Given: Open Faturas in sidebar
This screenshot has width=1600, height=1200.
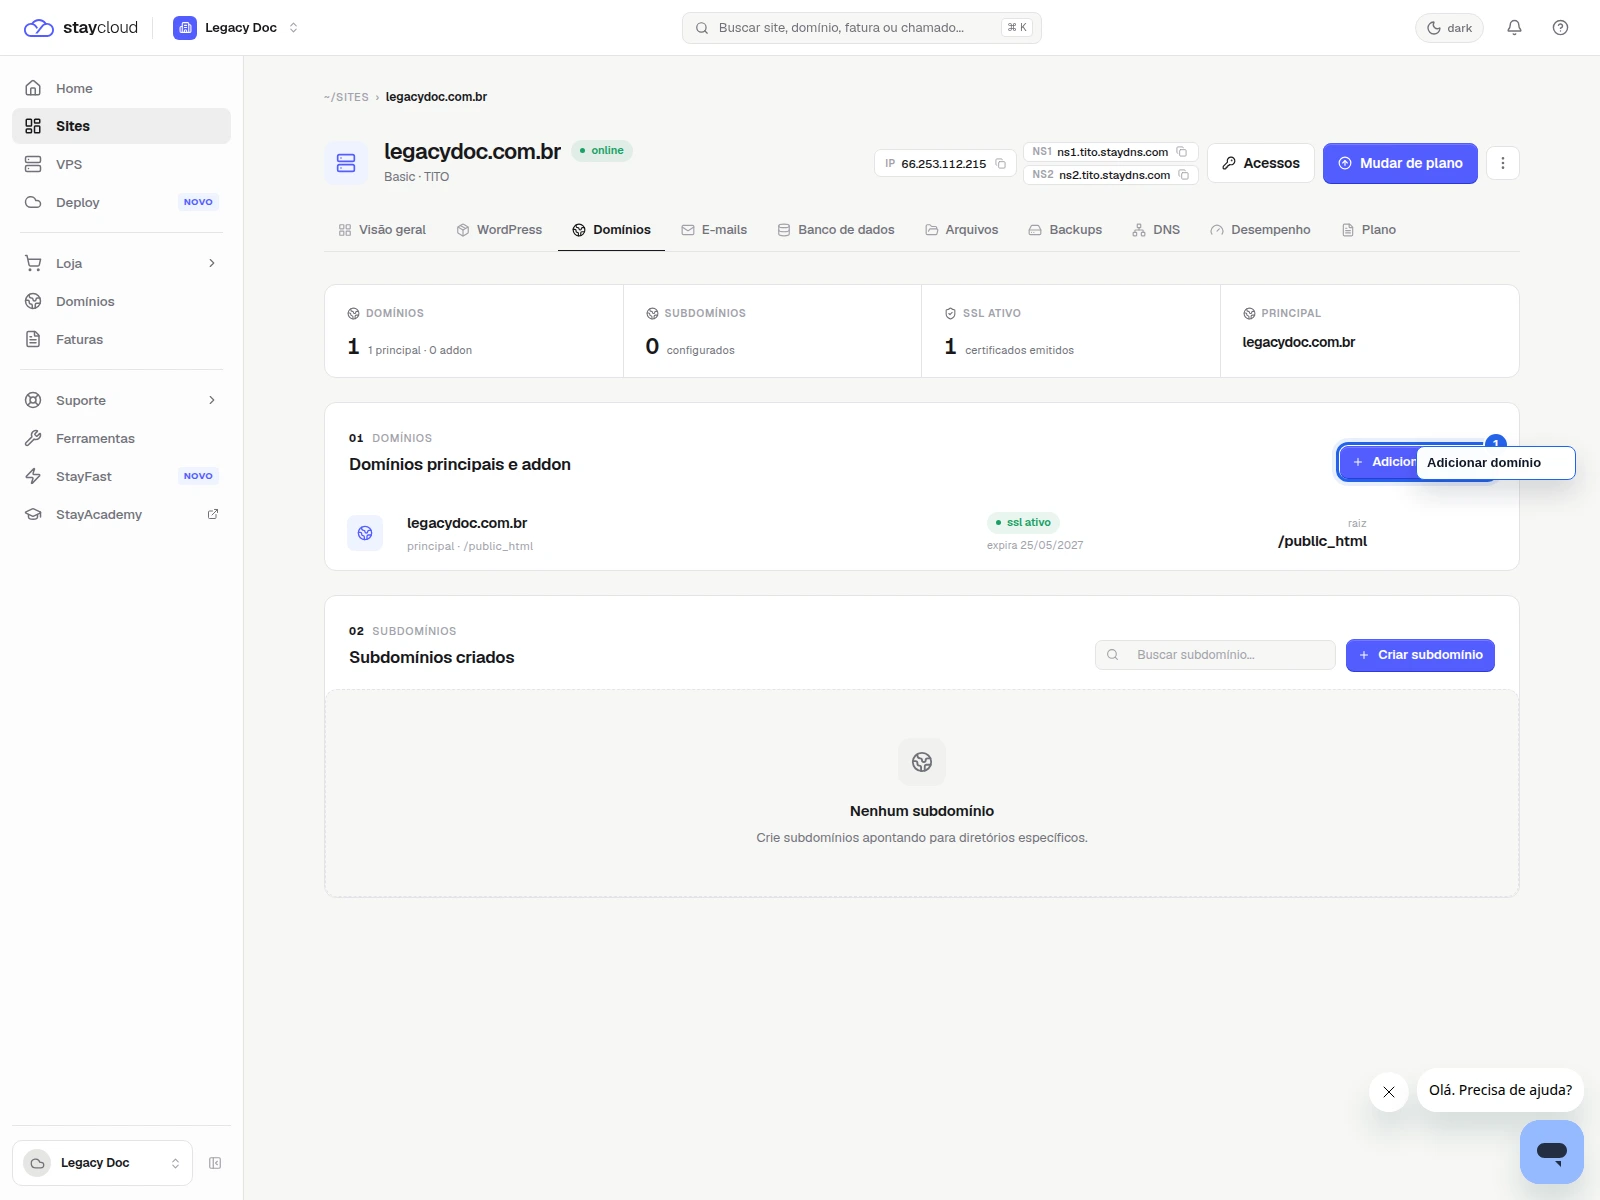Looking at the screenshot, I should pos(122,339).
